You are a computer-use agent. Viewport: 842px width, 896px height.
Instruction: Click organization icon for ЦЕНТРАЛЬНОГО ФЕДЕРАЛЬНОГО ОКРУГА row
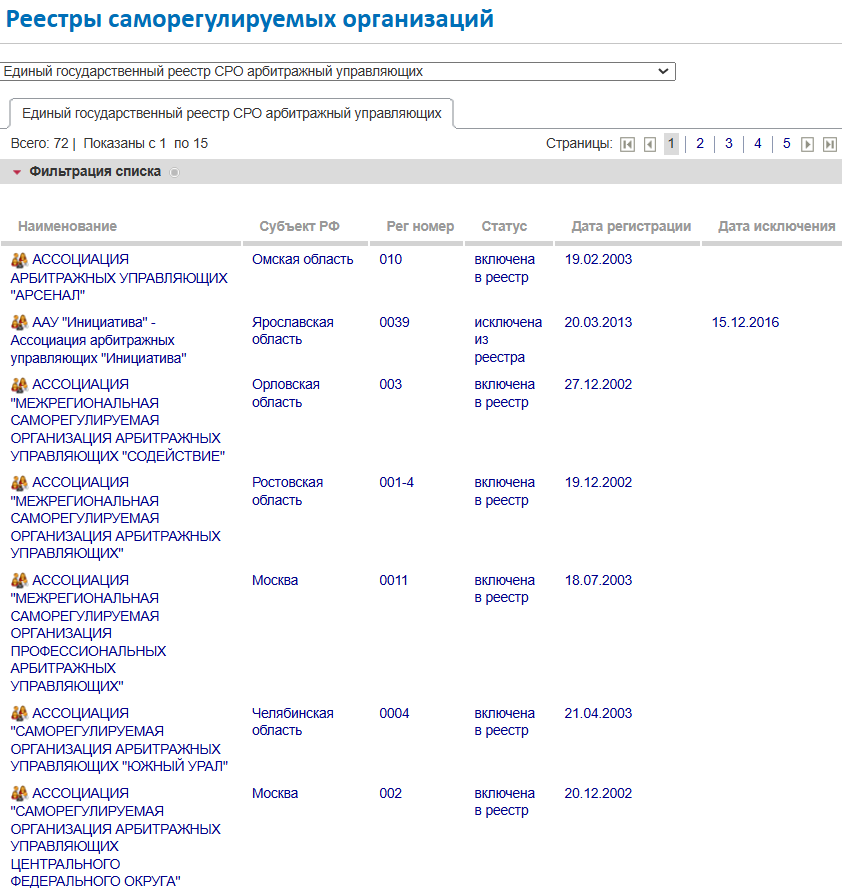point(19,793)
